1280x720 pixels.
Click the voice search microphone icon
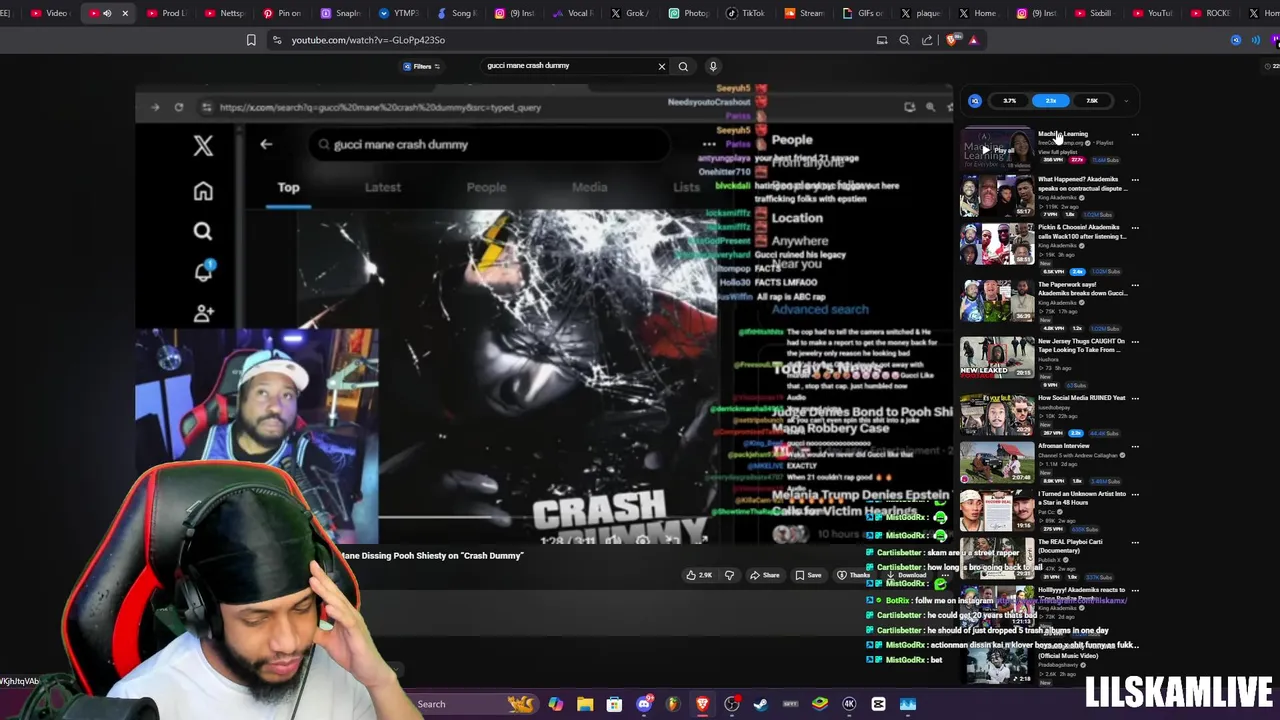(x=713, y=66)
